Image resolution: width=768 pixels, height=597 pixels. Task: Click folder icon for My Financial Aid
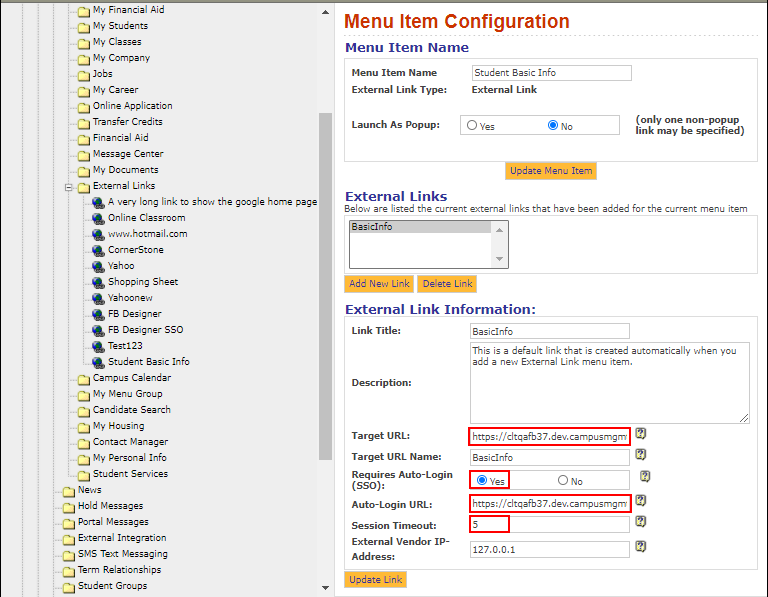[x=84, y=11]
